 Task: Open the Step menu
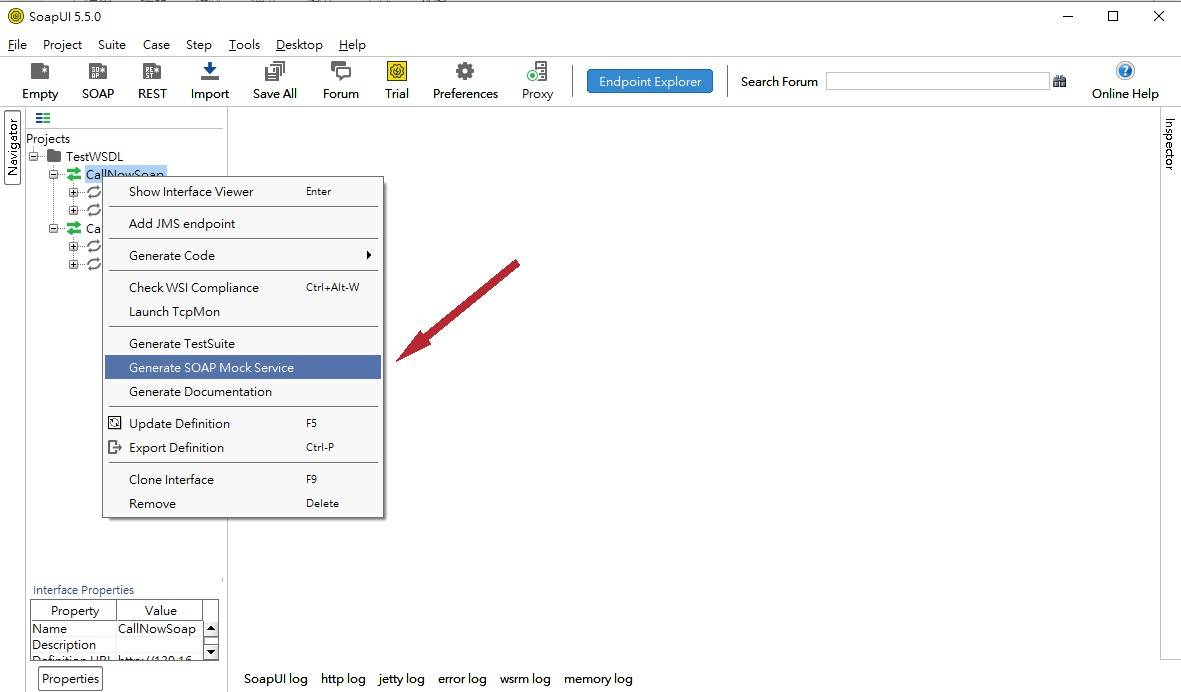point(199,44)
